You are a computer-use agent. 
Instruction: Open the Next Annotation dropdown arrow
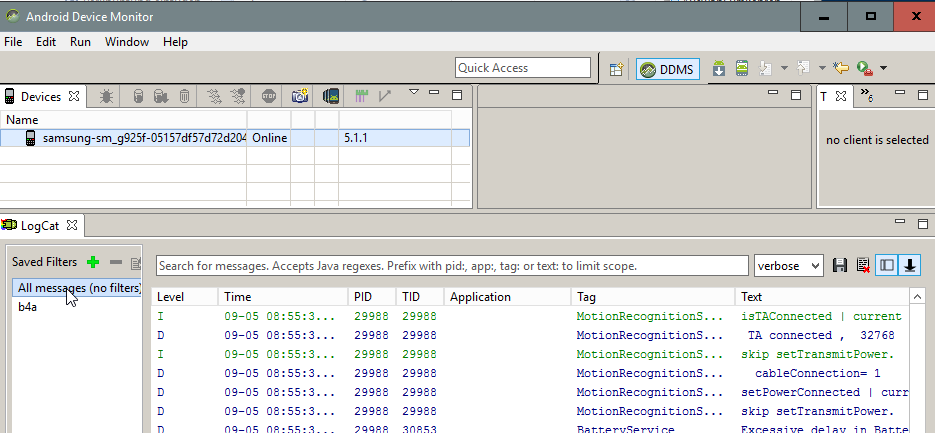(x=784, y=69)
